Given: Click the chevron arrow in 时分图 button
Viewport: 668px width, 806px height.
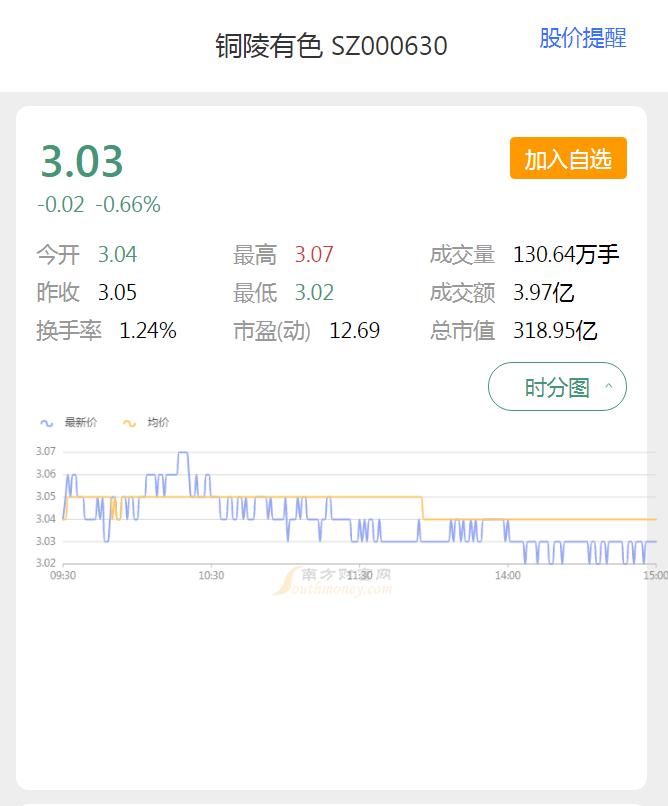Looking at the screenshot, I should tap(609, 386).
